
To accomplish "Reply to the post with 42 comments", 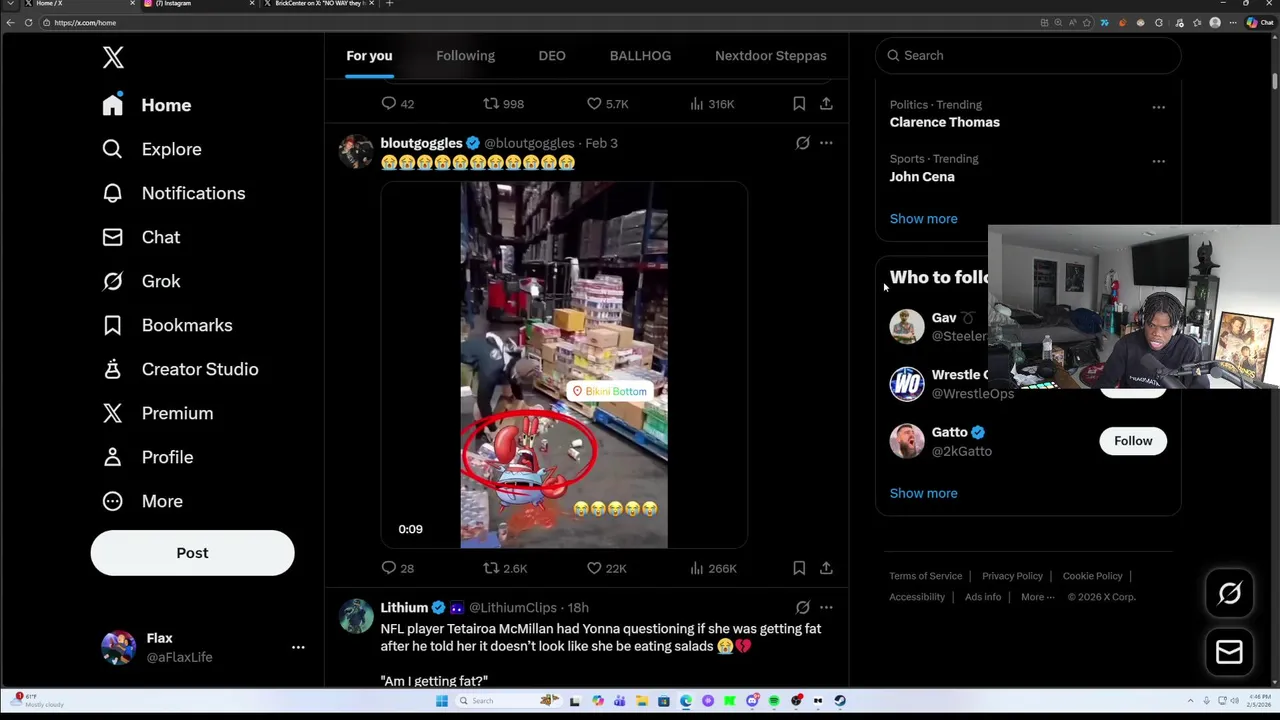I will click(x=397, y=104).
